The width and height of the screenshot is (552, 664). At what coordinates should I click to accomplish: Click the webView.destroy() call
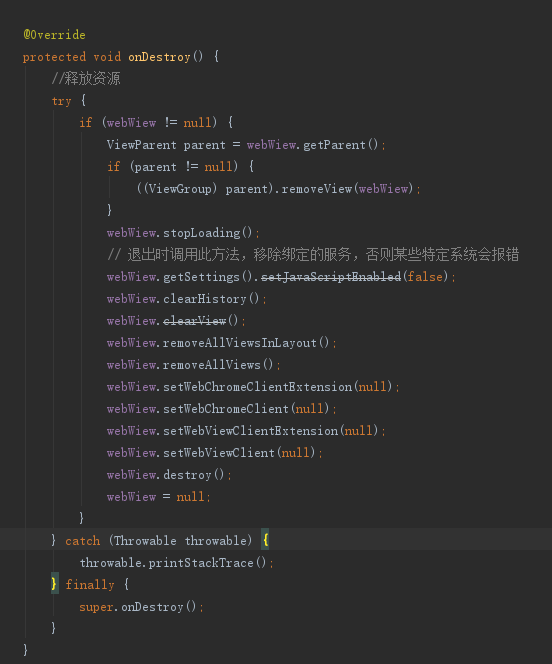click(169, 475)
